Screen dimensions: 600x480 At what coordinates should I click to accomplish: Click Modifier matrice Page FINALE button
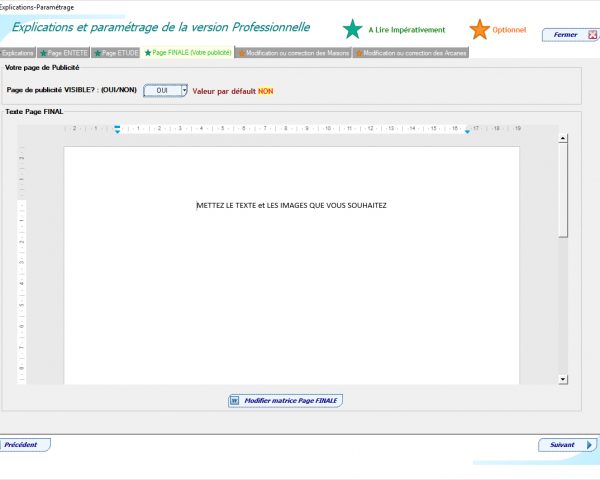click(285, 400)
